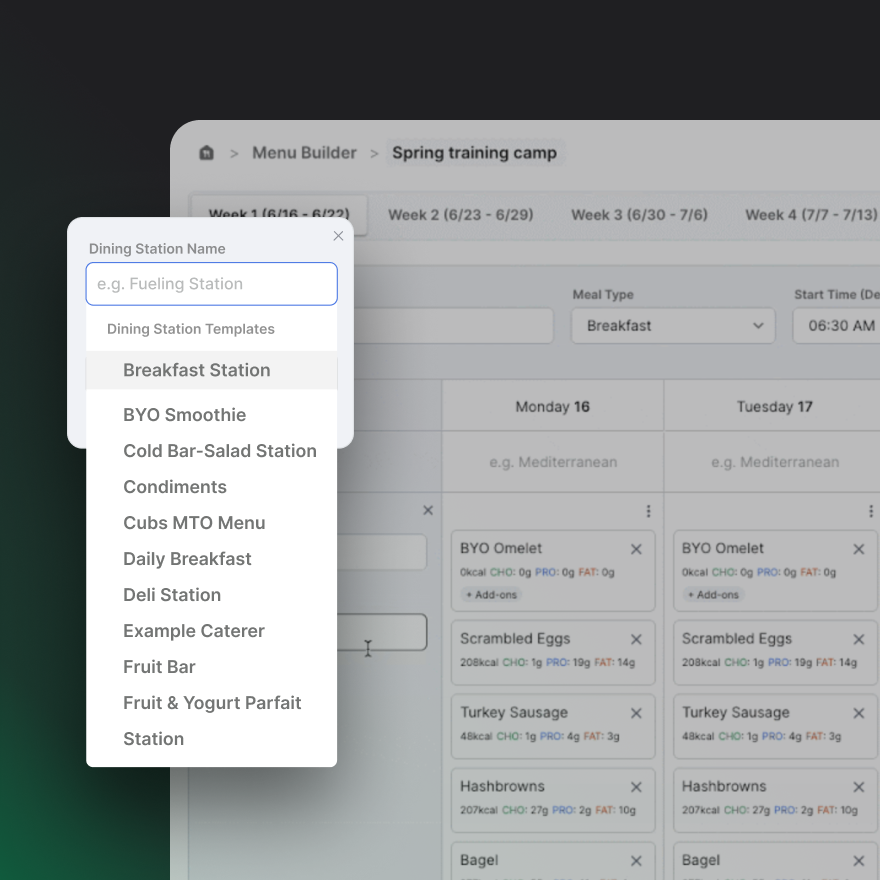Focus Monday's Mediterranean theme input
880x880 pixels.
[553, 462]
